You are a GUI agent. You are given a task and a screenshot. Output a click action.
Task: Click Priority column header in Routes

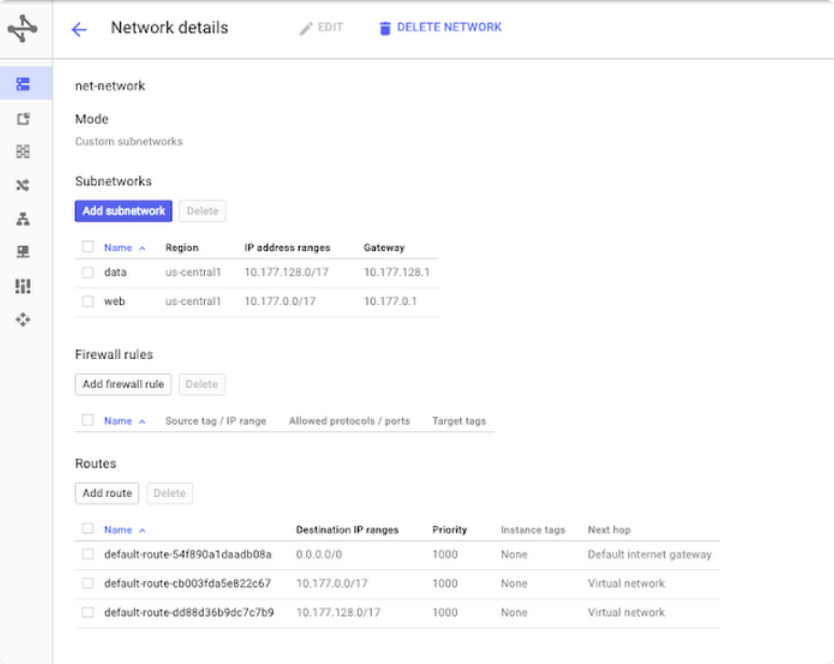(x=449, y=530)
